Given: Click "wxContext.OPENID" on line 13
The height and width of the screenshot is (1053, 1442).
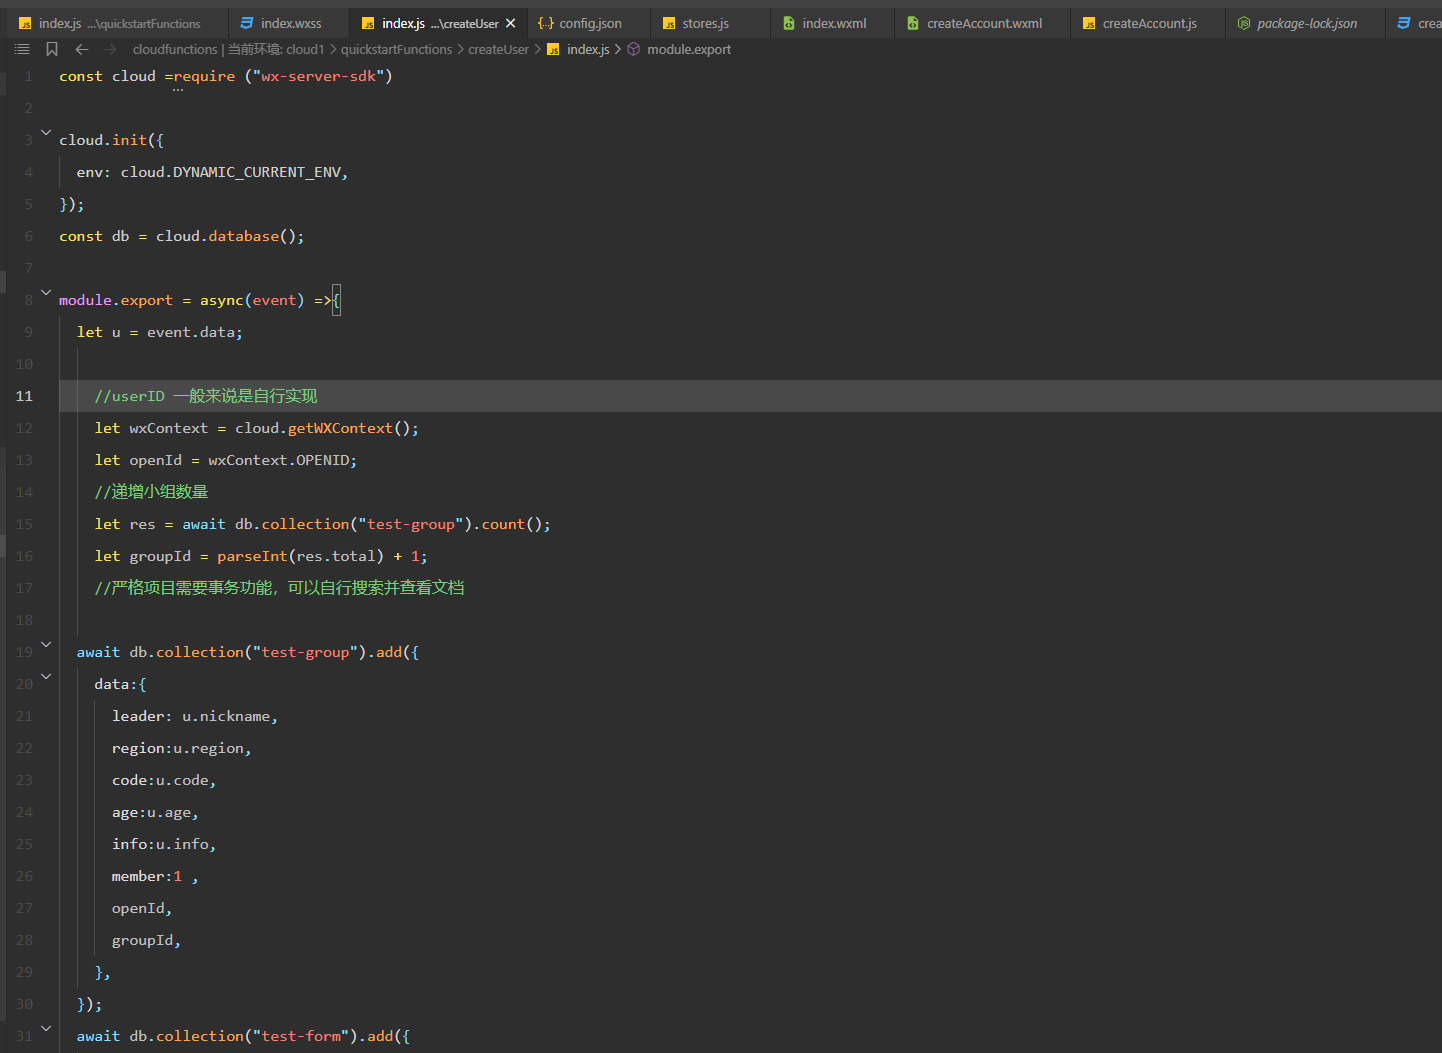Looking at the screenshot, I should pyautogui.click(x=278, y=460).
